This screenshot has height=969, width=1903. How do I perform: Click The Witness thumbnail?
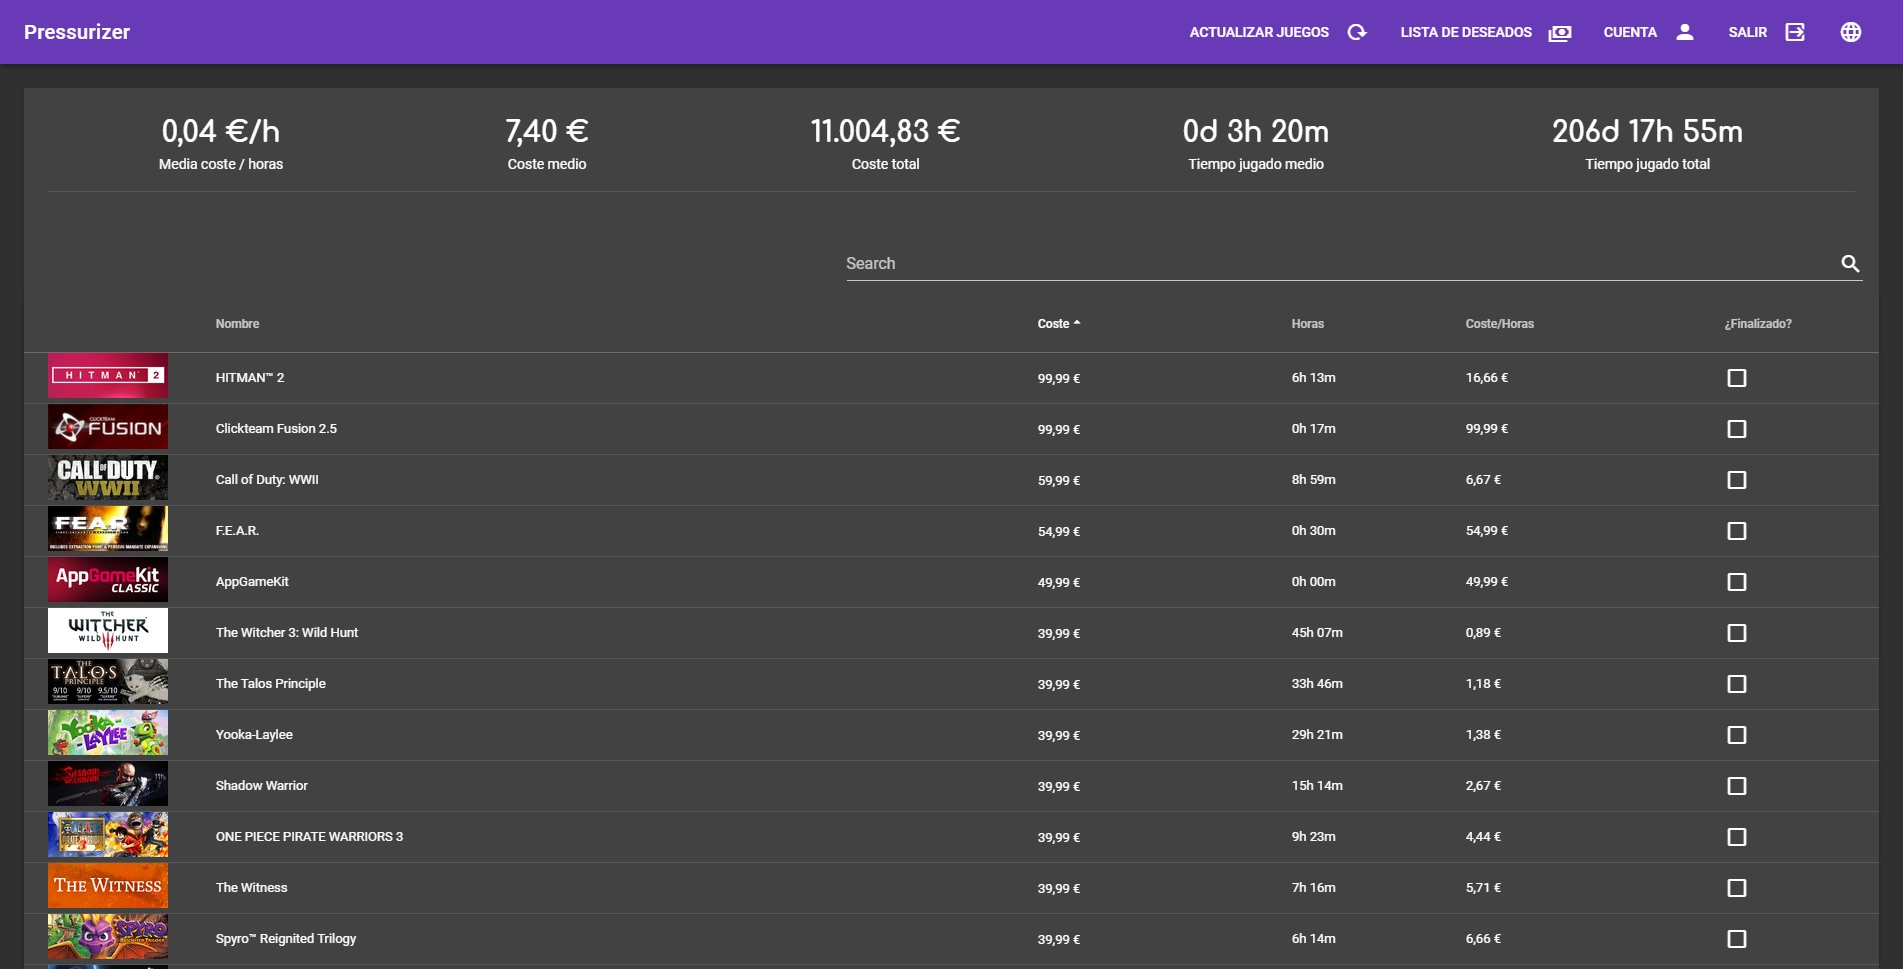click(108, 886)
